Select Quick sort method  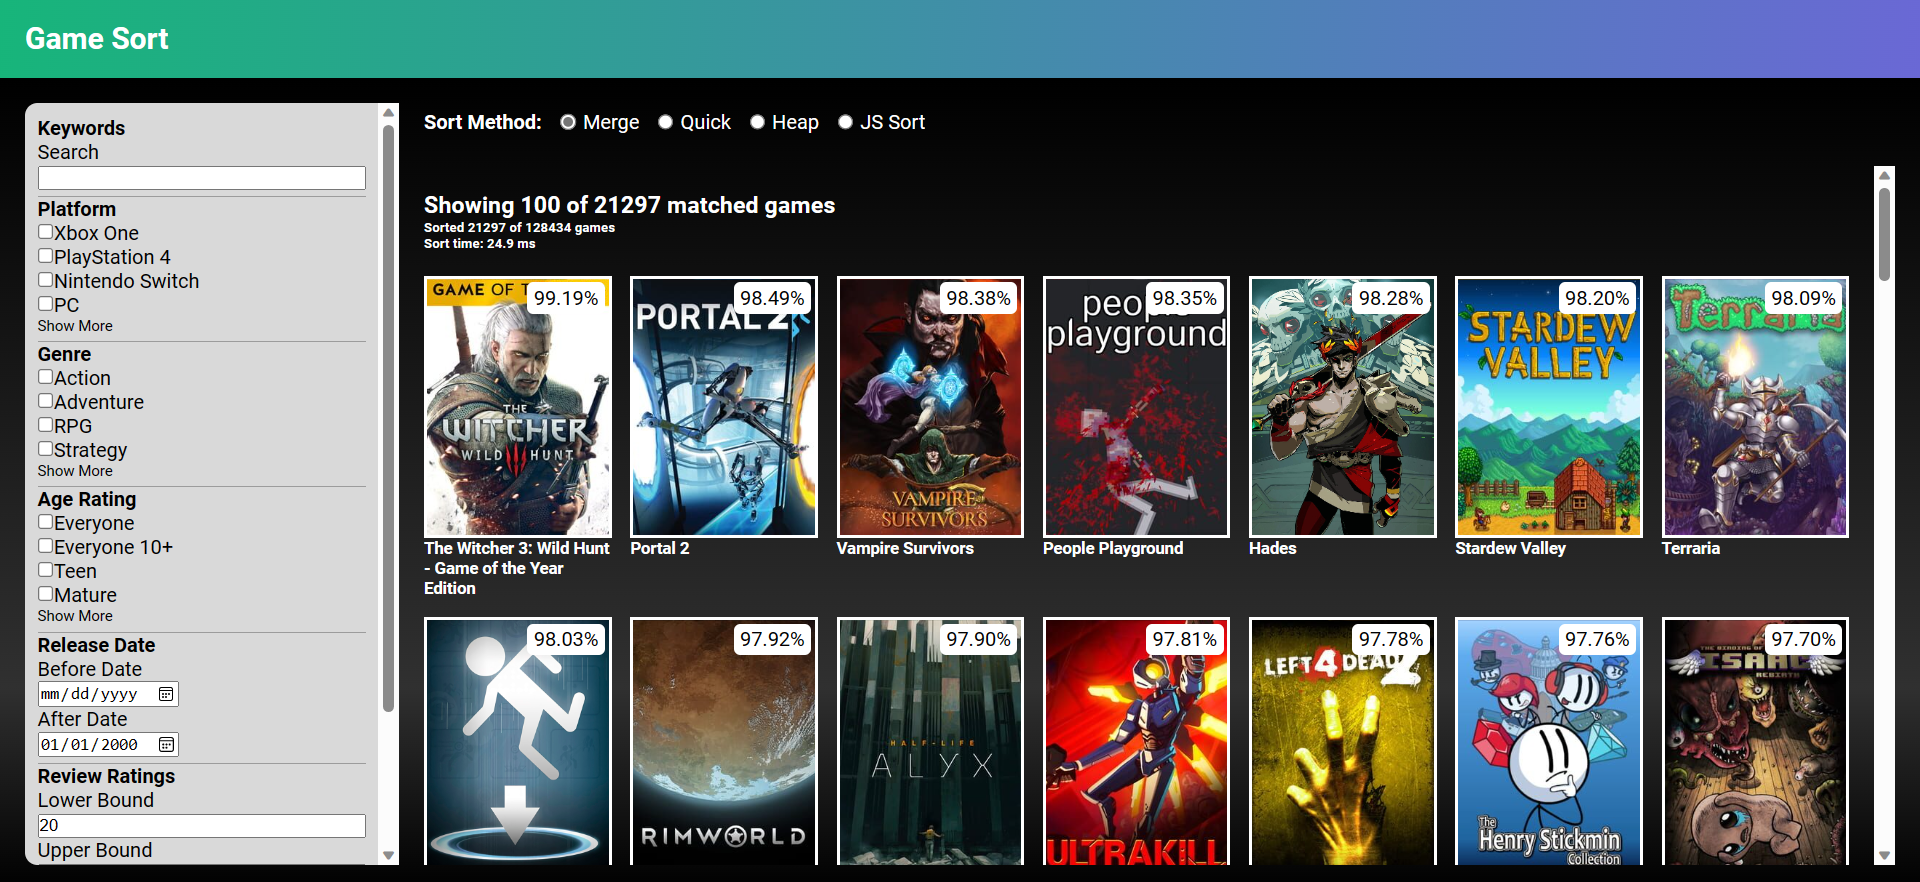pos(665,122)
